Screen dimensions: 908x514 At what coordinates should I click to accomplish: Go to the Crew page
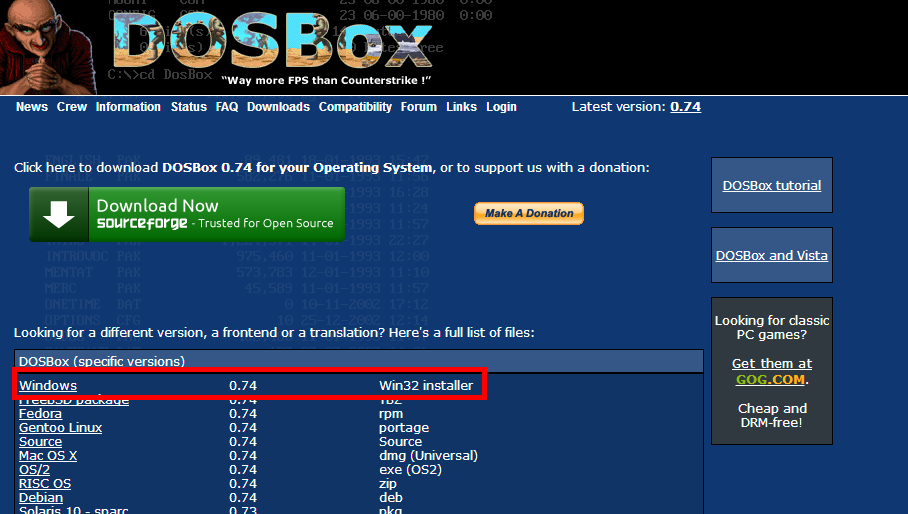tap(72, 107)
